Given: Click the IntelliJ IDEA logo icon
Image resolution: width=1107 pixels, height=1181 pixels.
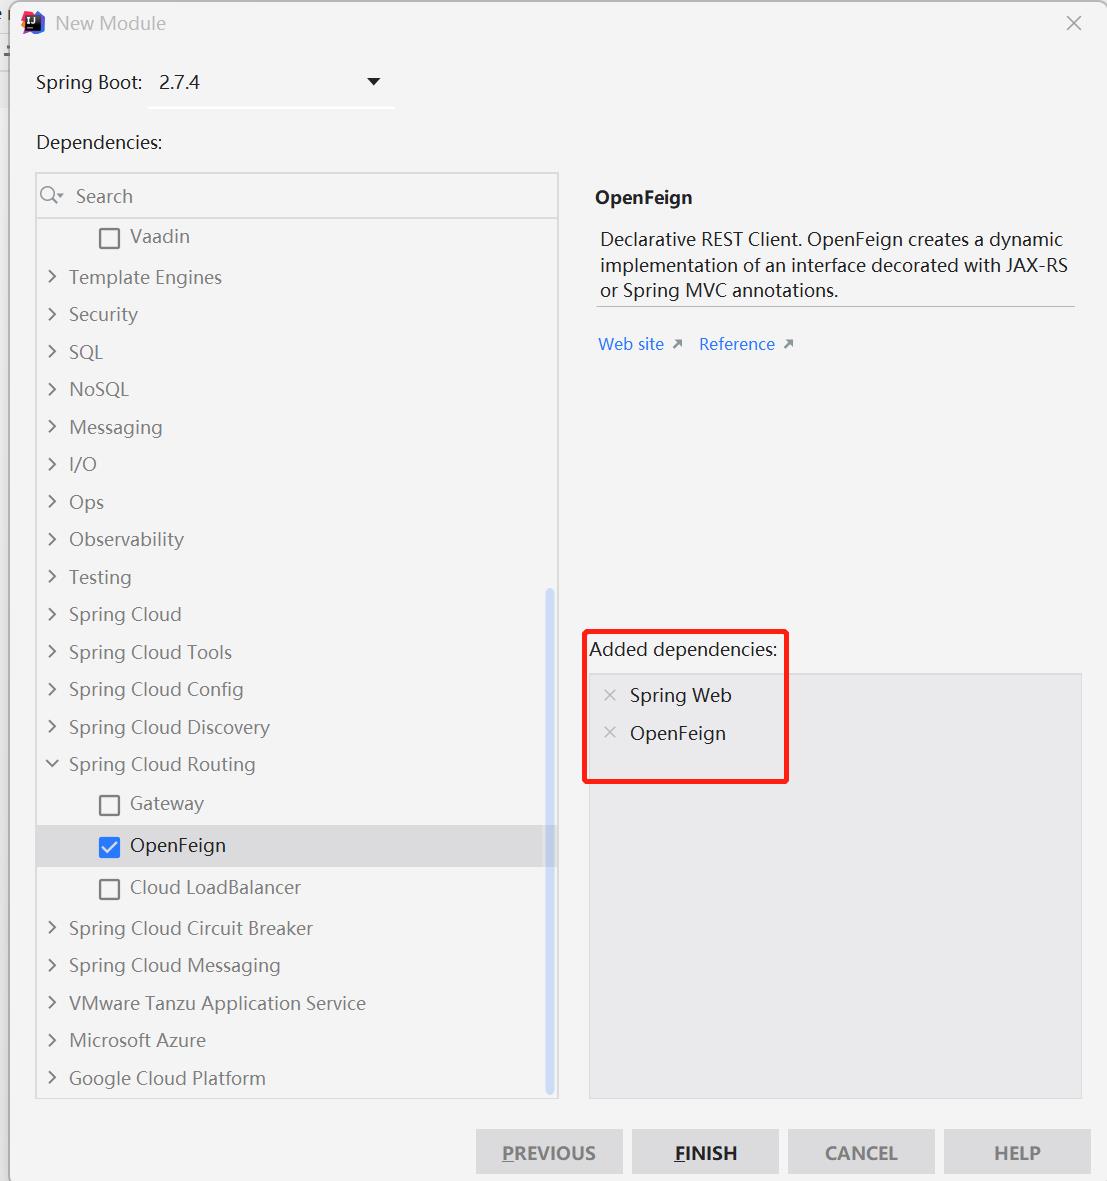Looking at the screenshot, I should 33,23.
